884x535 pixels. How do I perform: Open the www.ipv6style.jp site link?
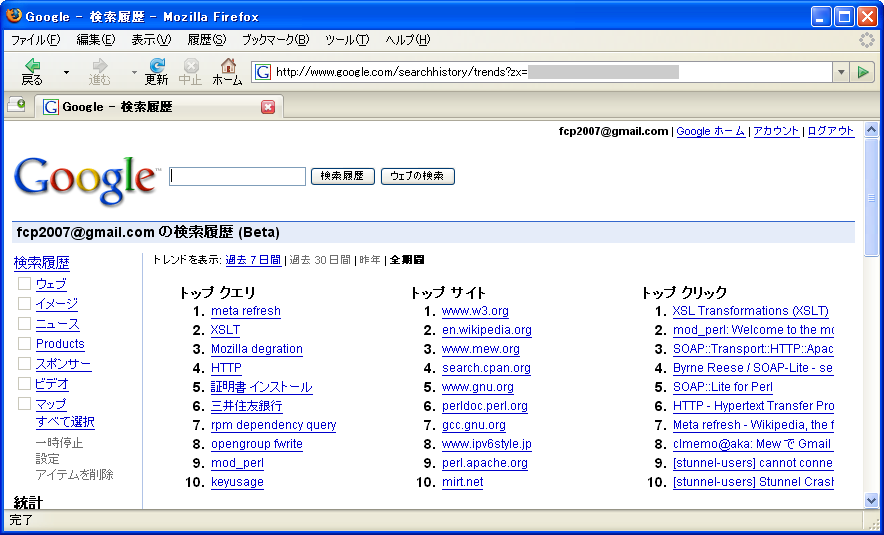pyautogui.click(x=487, y=444)
